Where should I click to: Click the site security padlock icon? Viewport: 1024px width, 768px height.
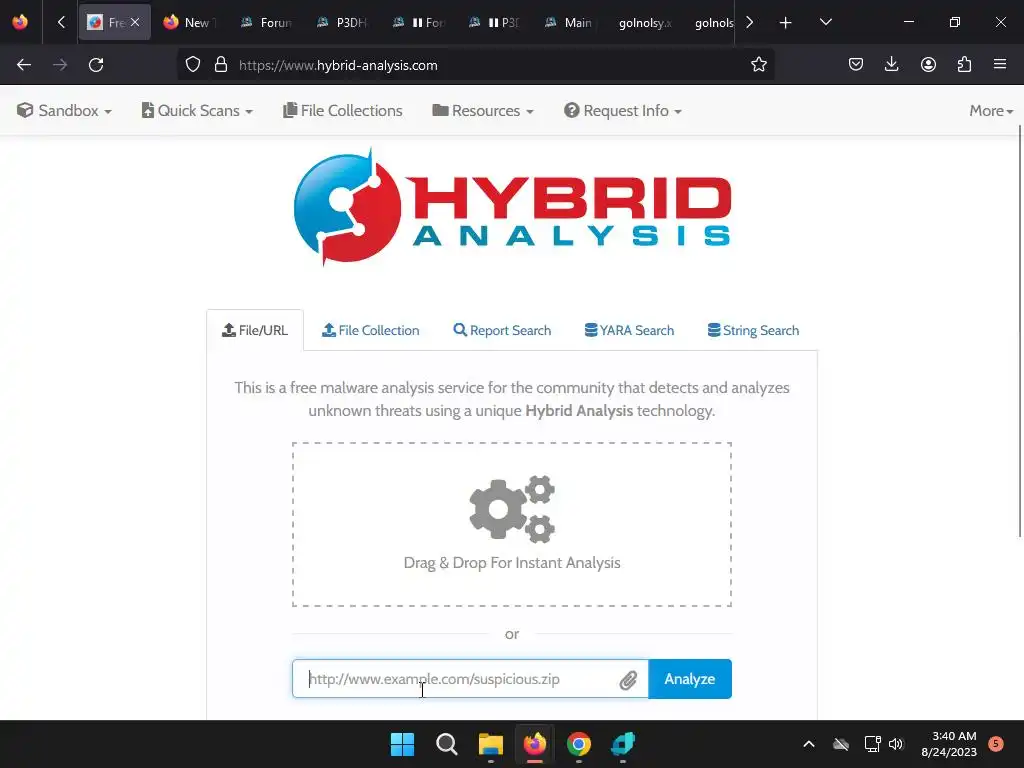tap(221, 65)
